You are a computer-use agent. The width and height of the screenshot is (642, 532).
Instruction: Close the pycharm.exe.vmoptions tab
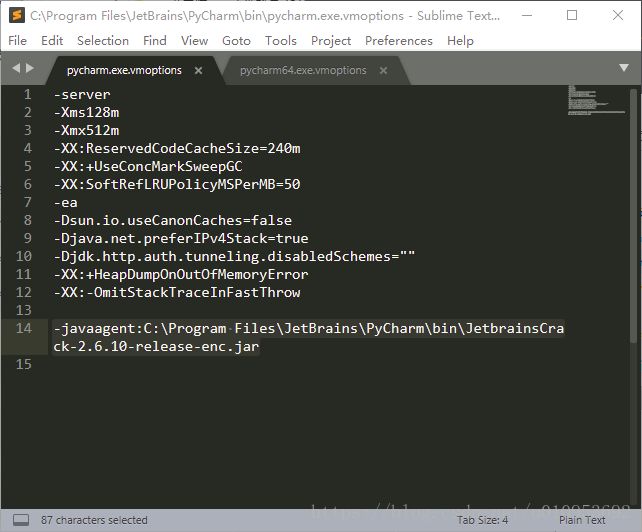pos(199,70)
